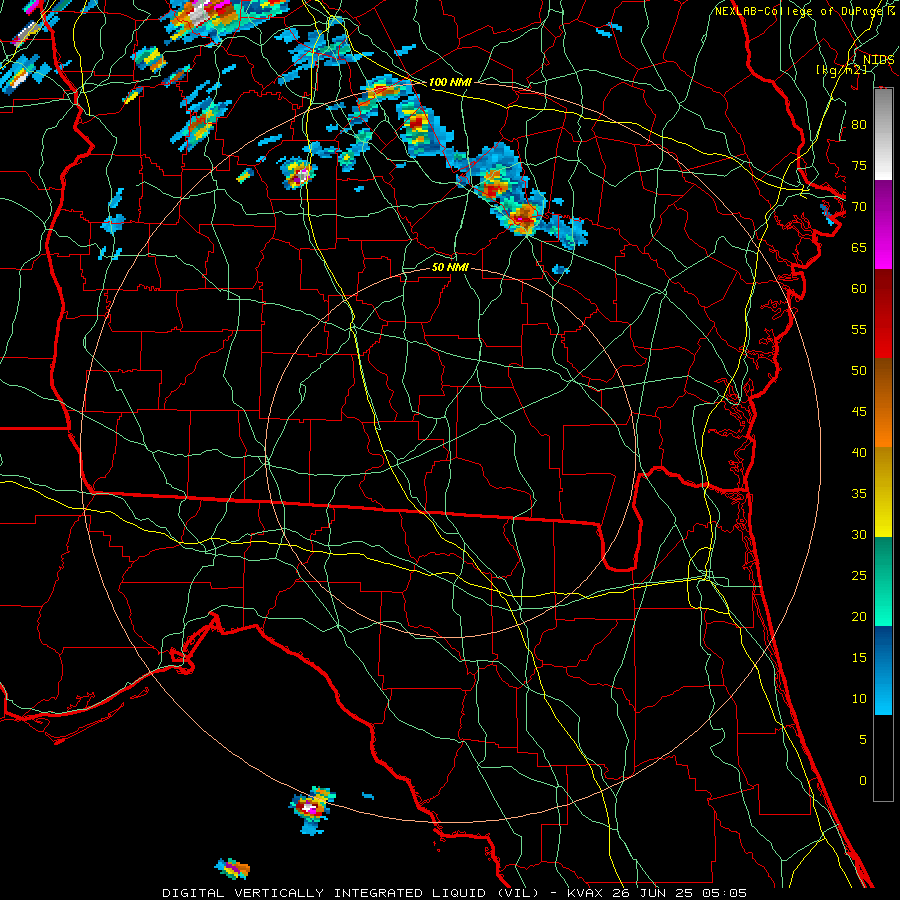
Task: Click the 26 JUN 25 05:05 timestamp
Action: pyautogui.click(x=679, y=893)
